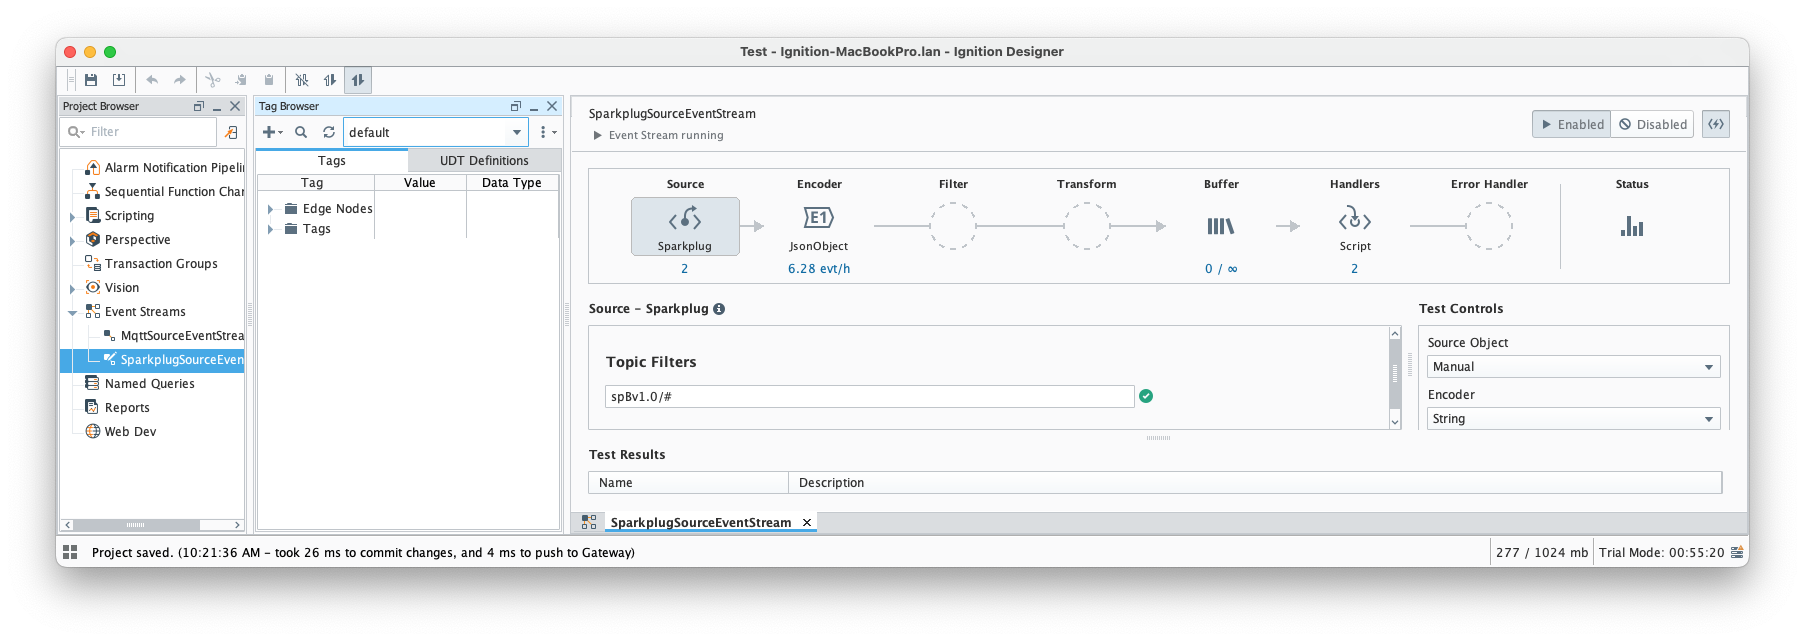Float the Tag Browser panel
This screenshot has height=641, width=1805.
tap(516, 106)
